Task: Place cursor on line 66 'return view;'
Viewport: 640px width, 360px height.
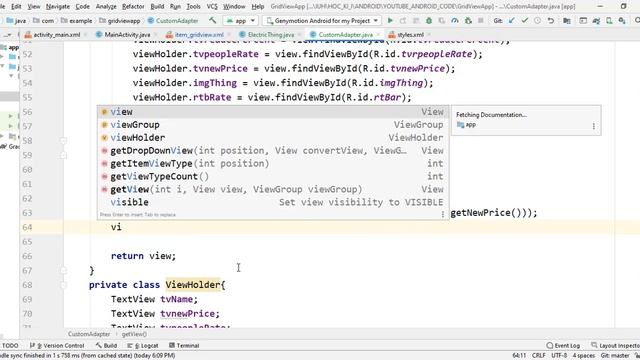Action: pos(143,256)
